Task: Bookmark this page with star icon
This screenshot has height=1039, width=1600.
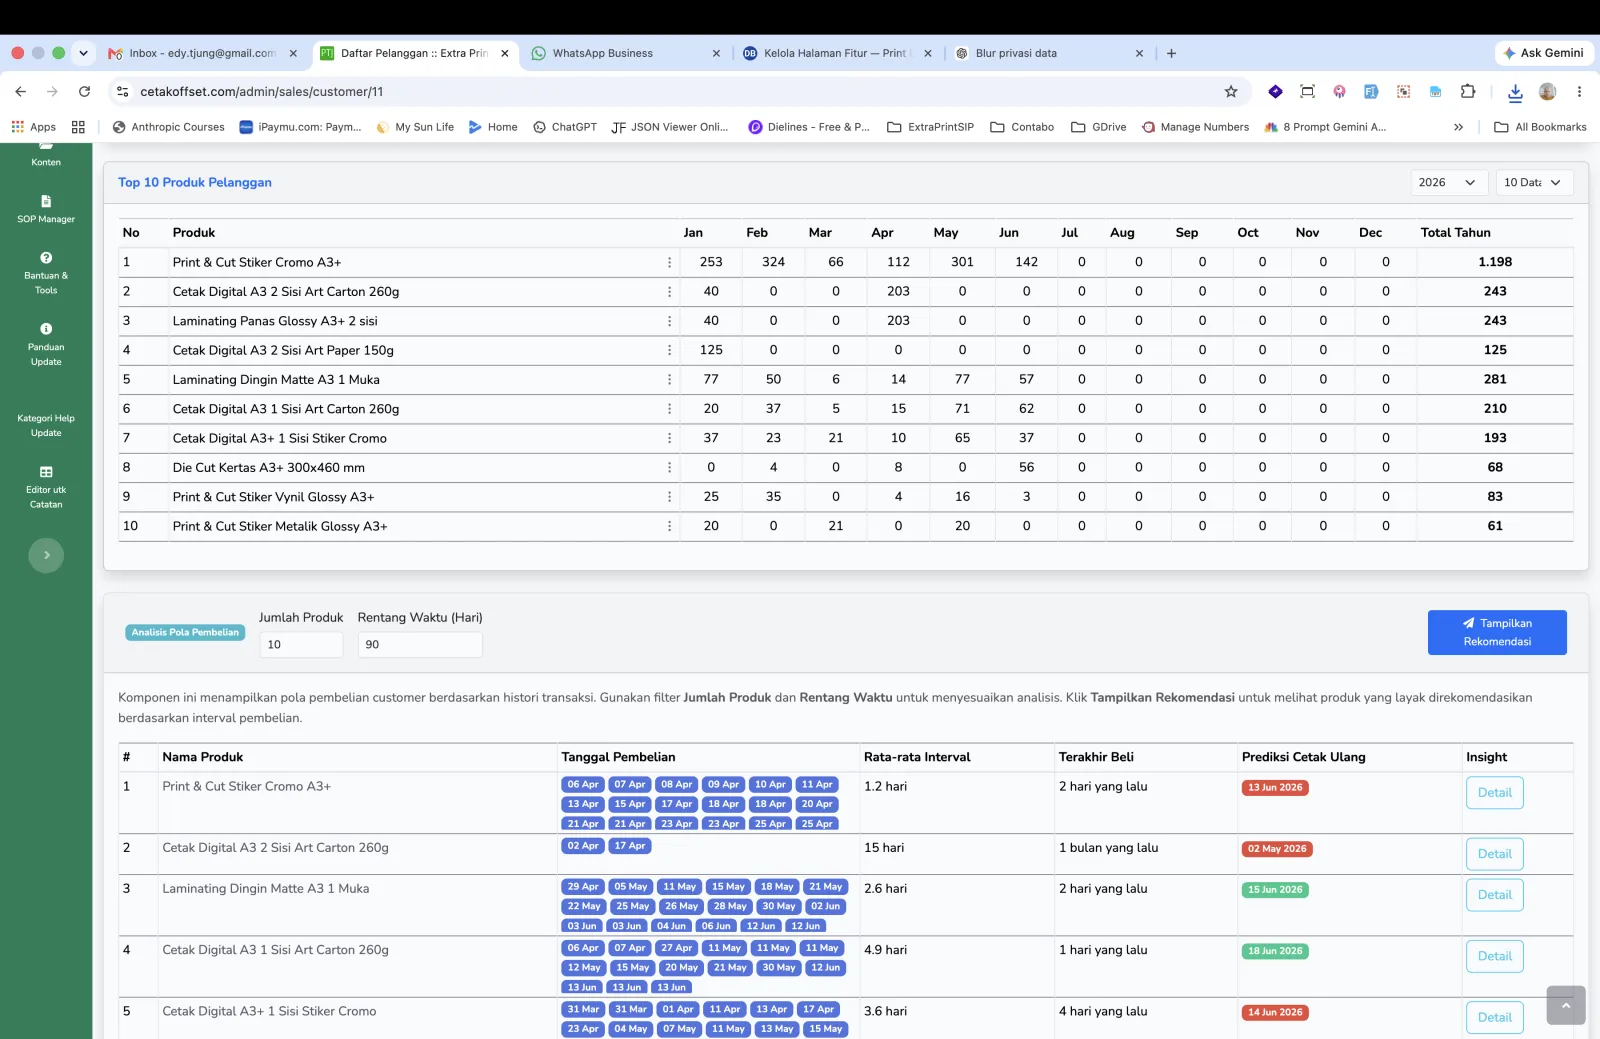Action: coord(1231,91)
